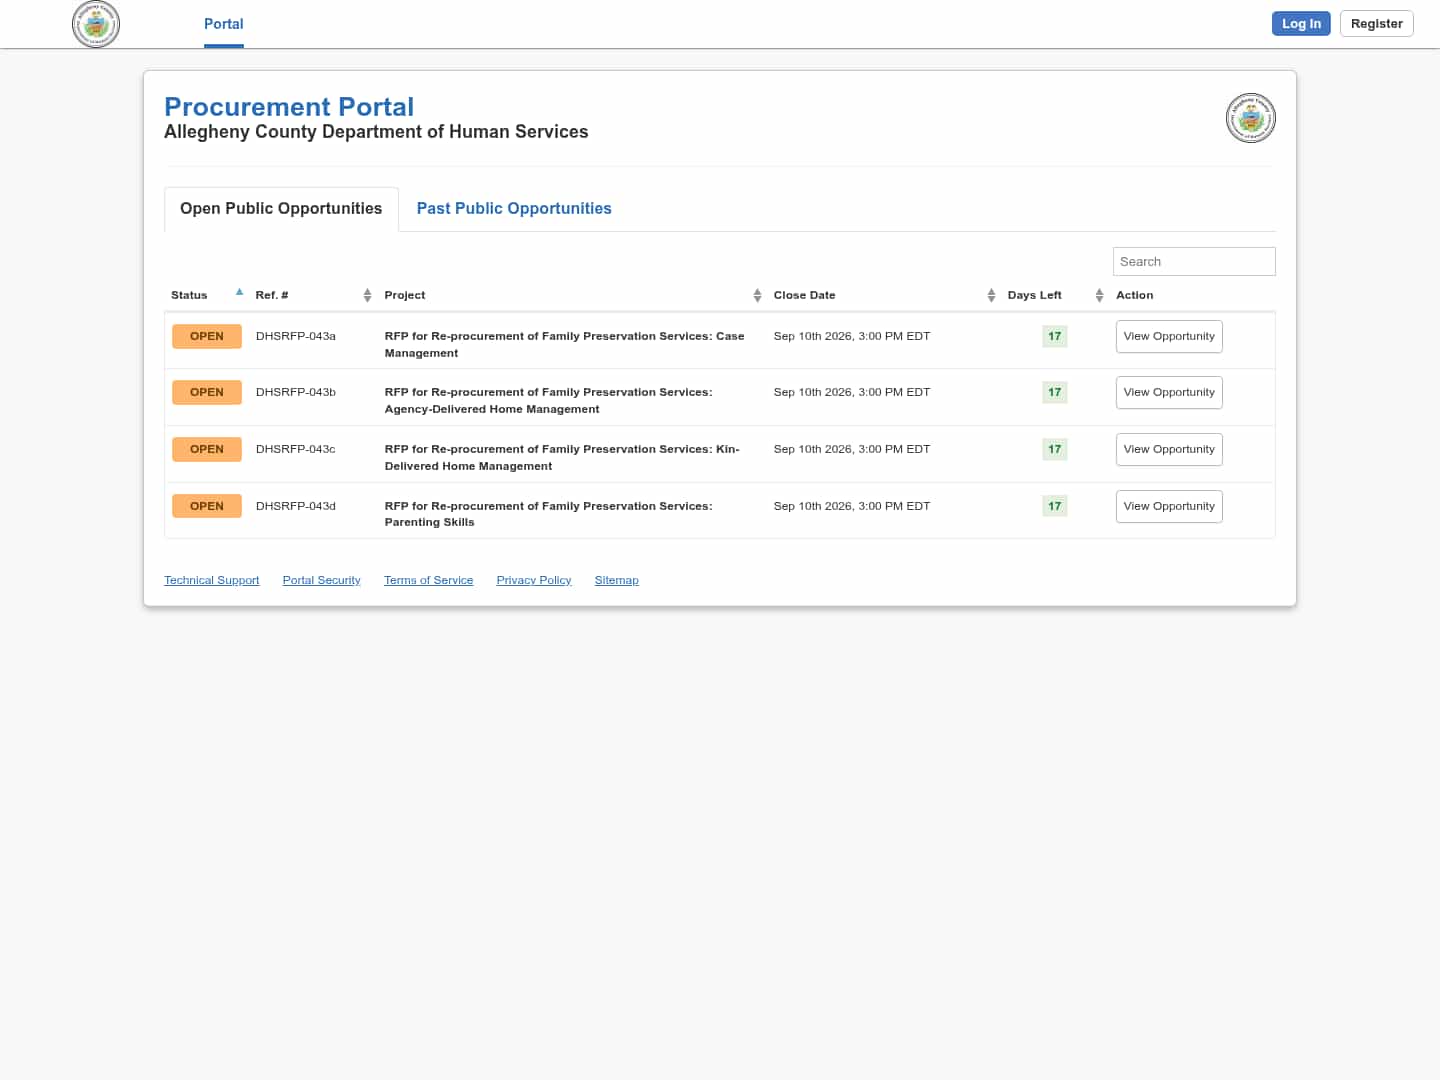
Task: Click close date of DHSRFP-043a row
Action: coord(852,336)
